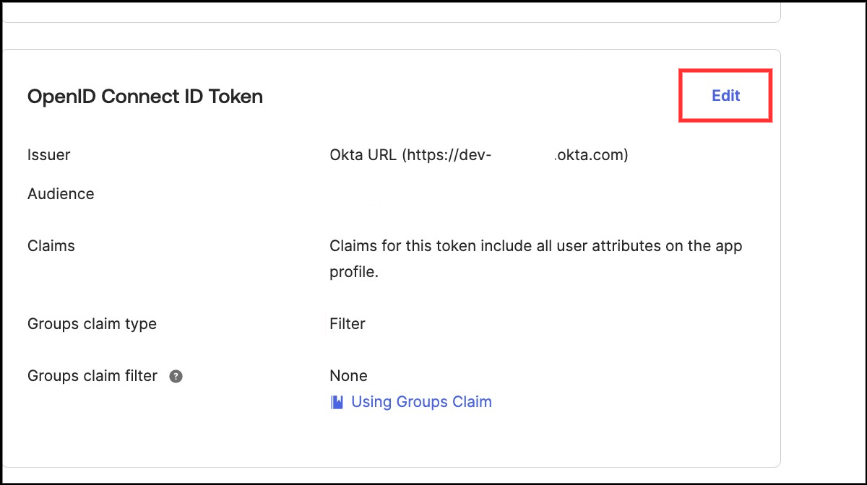This screenshot has width=867, height=485.
Task: Click the Groups claim type label
Action: point(92,324)
